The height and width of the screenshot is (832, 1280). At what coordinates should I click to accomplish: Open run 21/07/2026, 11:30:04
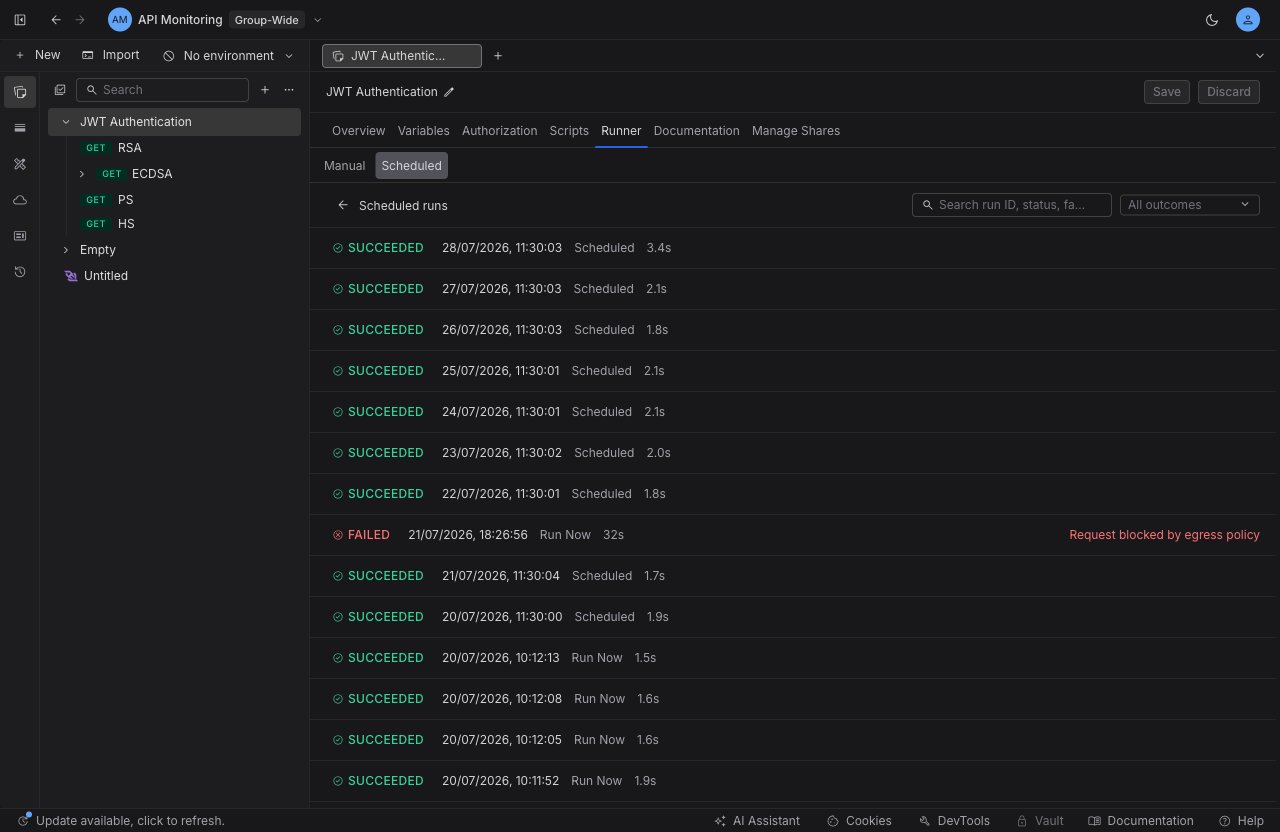tap(795, 576)
